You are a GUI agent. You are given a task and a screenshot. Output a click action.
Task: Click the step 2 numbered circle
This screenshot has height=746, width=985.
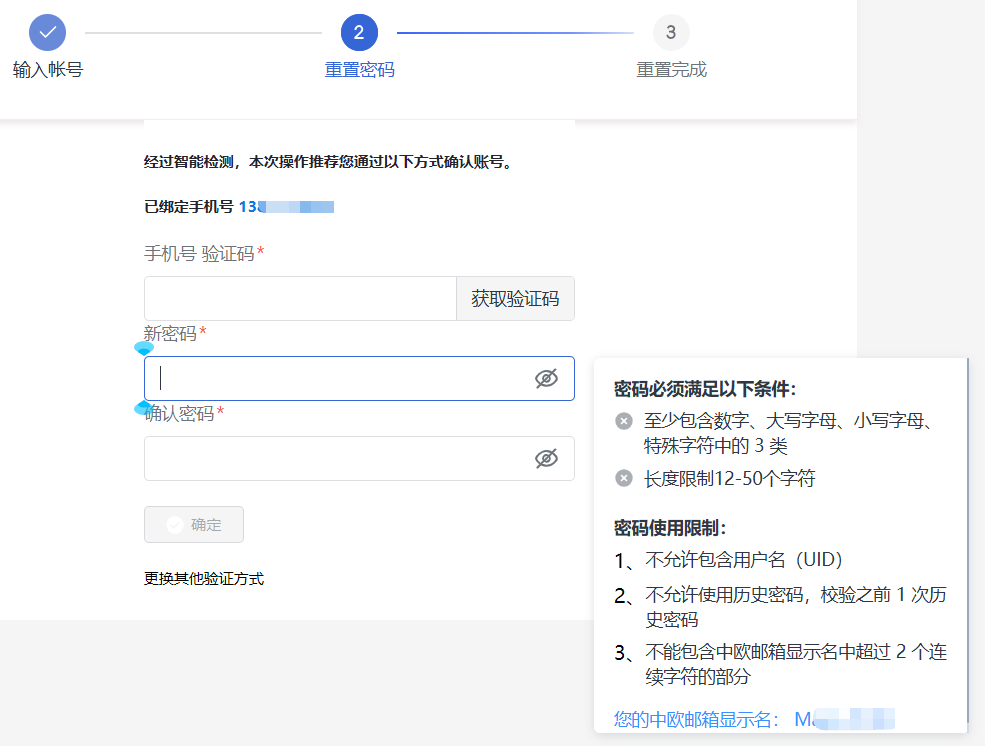359,32
